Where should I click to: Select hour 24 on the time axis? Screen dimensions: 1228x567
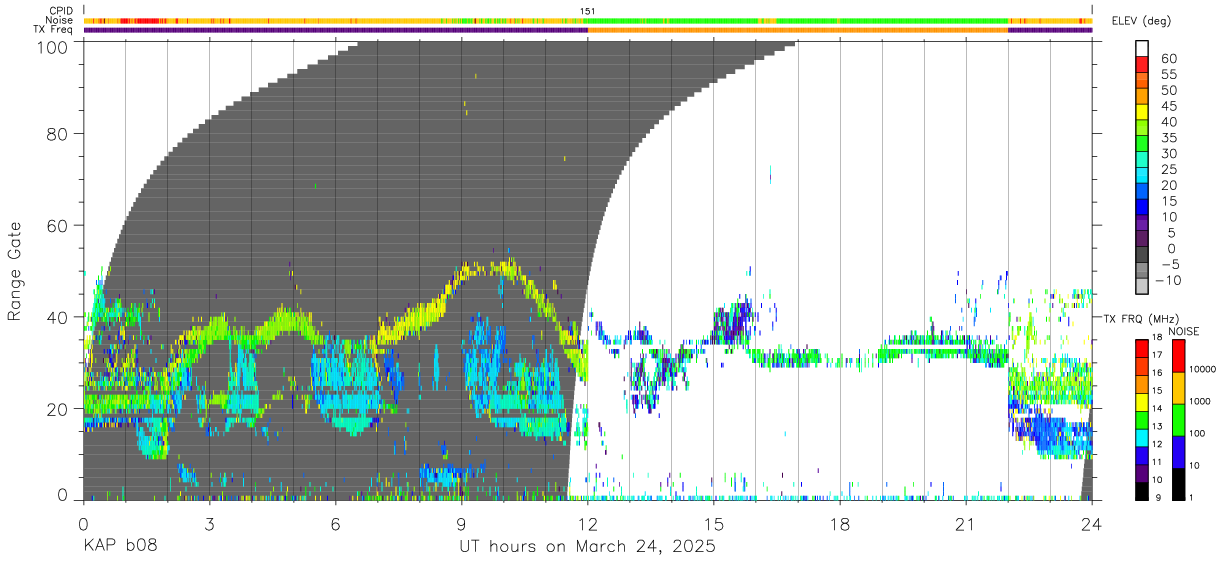point(1091,524)
